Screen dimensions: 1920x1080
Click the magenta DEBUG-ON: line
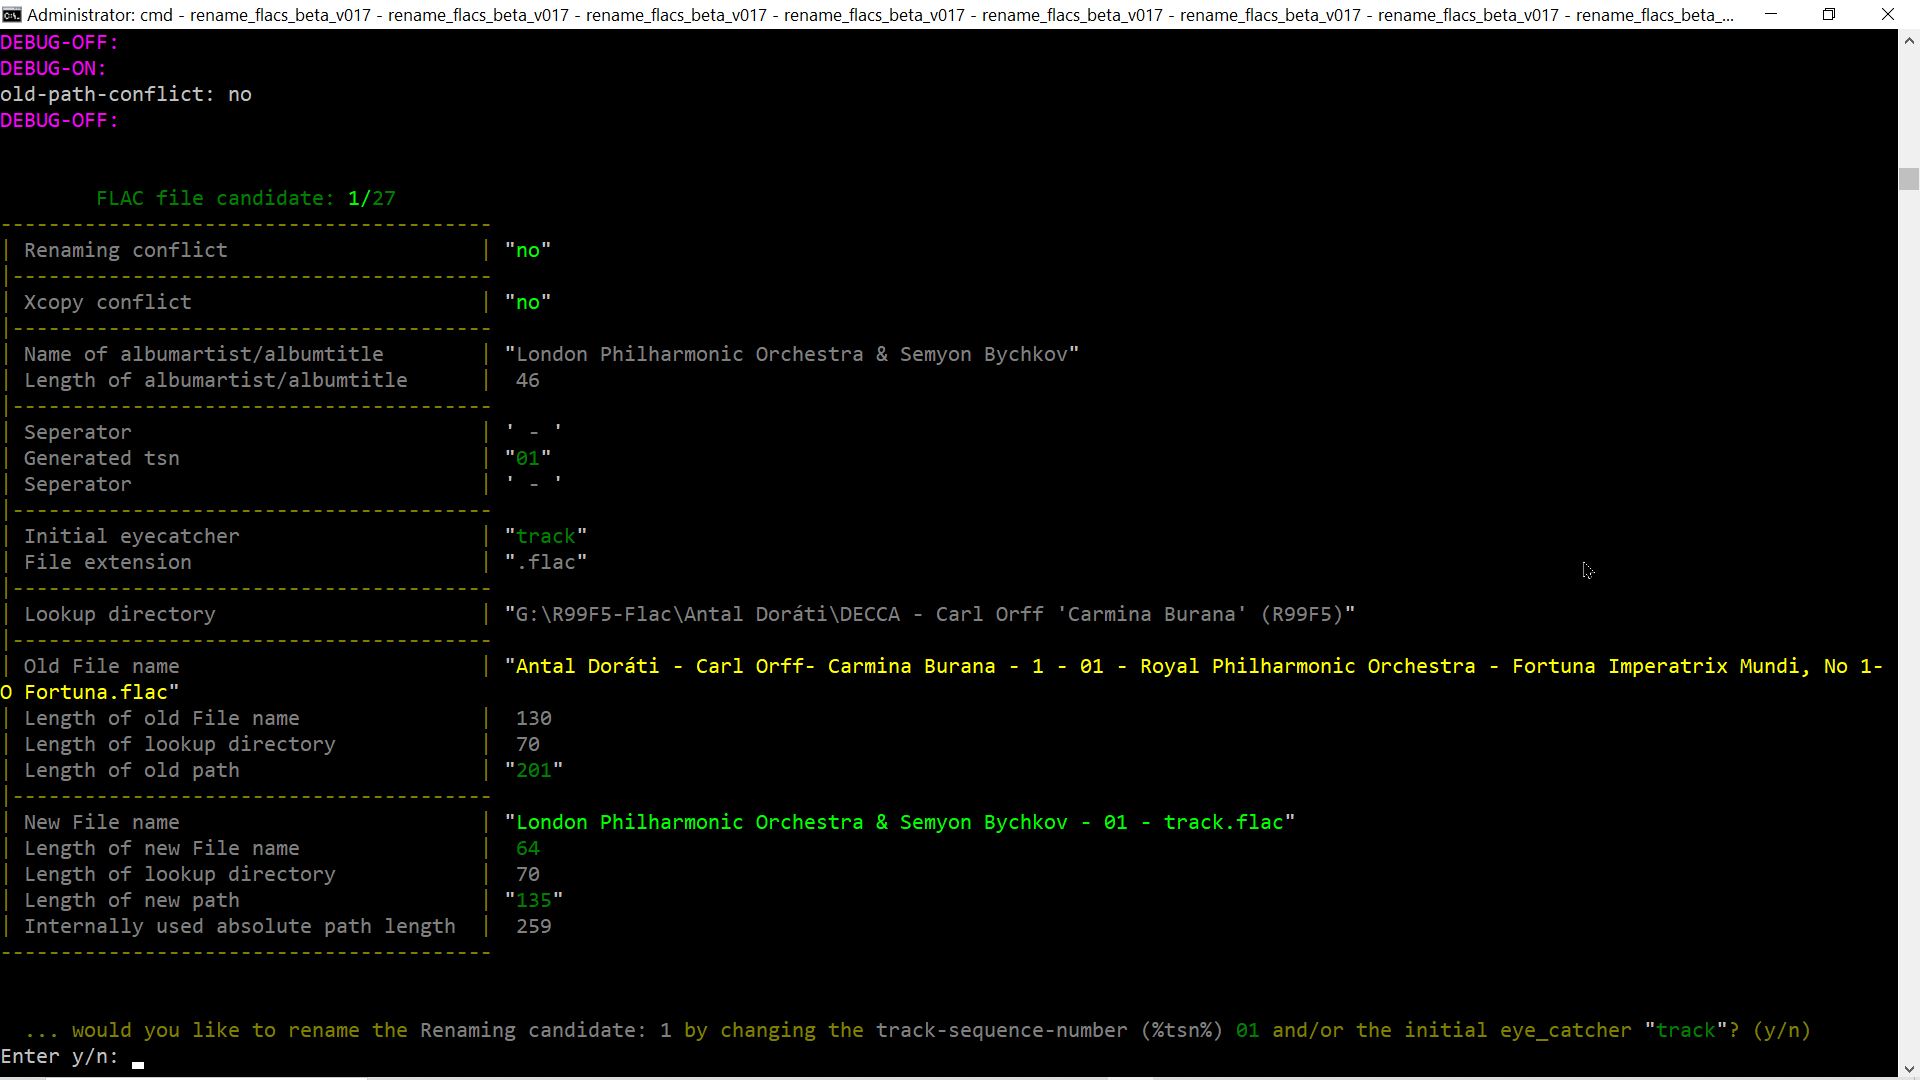(53, 69)
